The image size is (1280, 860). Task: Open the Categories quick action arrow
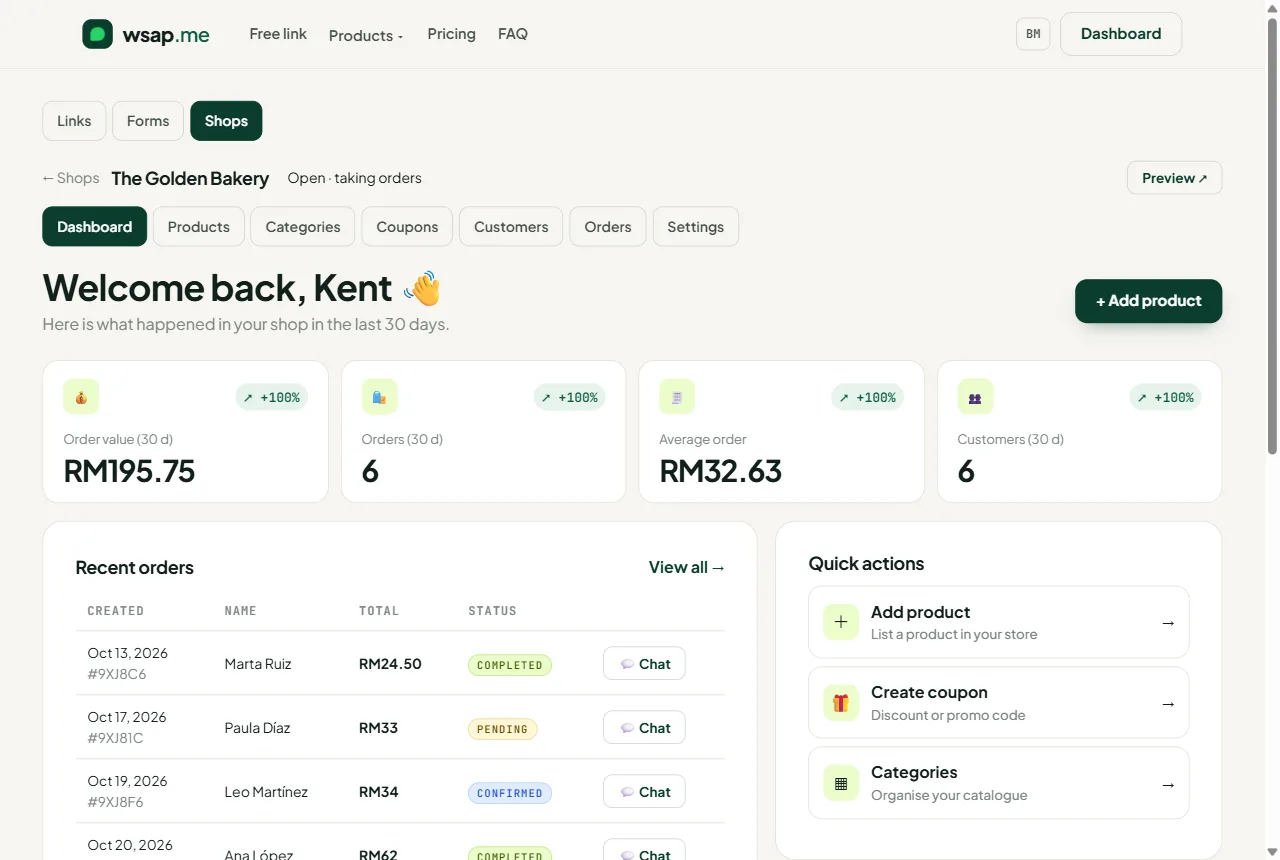[1168, 784]
